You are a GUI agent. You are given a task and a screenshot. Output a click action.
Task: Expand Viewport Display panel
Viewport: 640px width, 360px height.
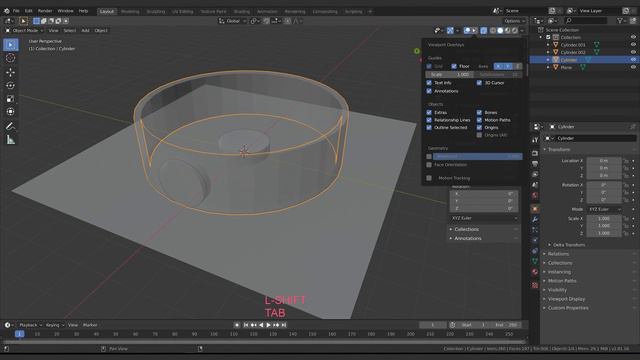(x=566, y=299)
